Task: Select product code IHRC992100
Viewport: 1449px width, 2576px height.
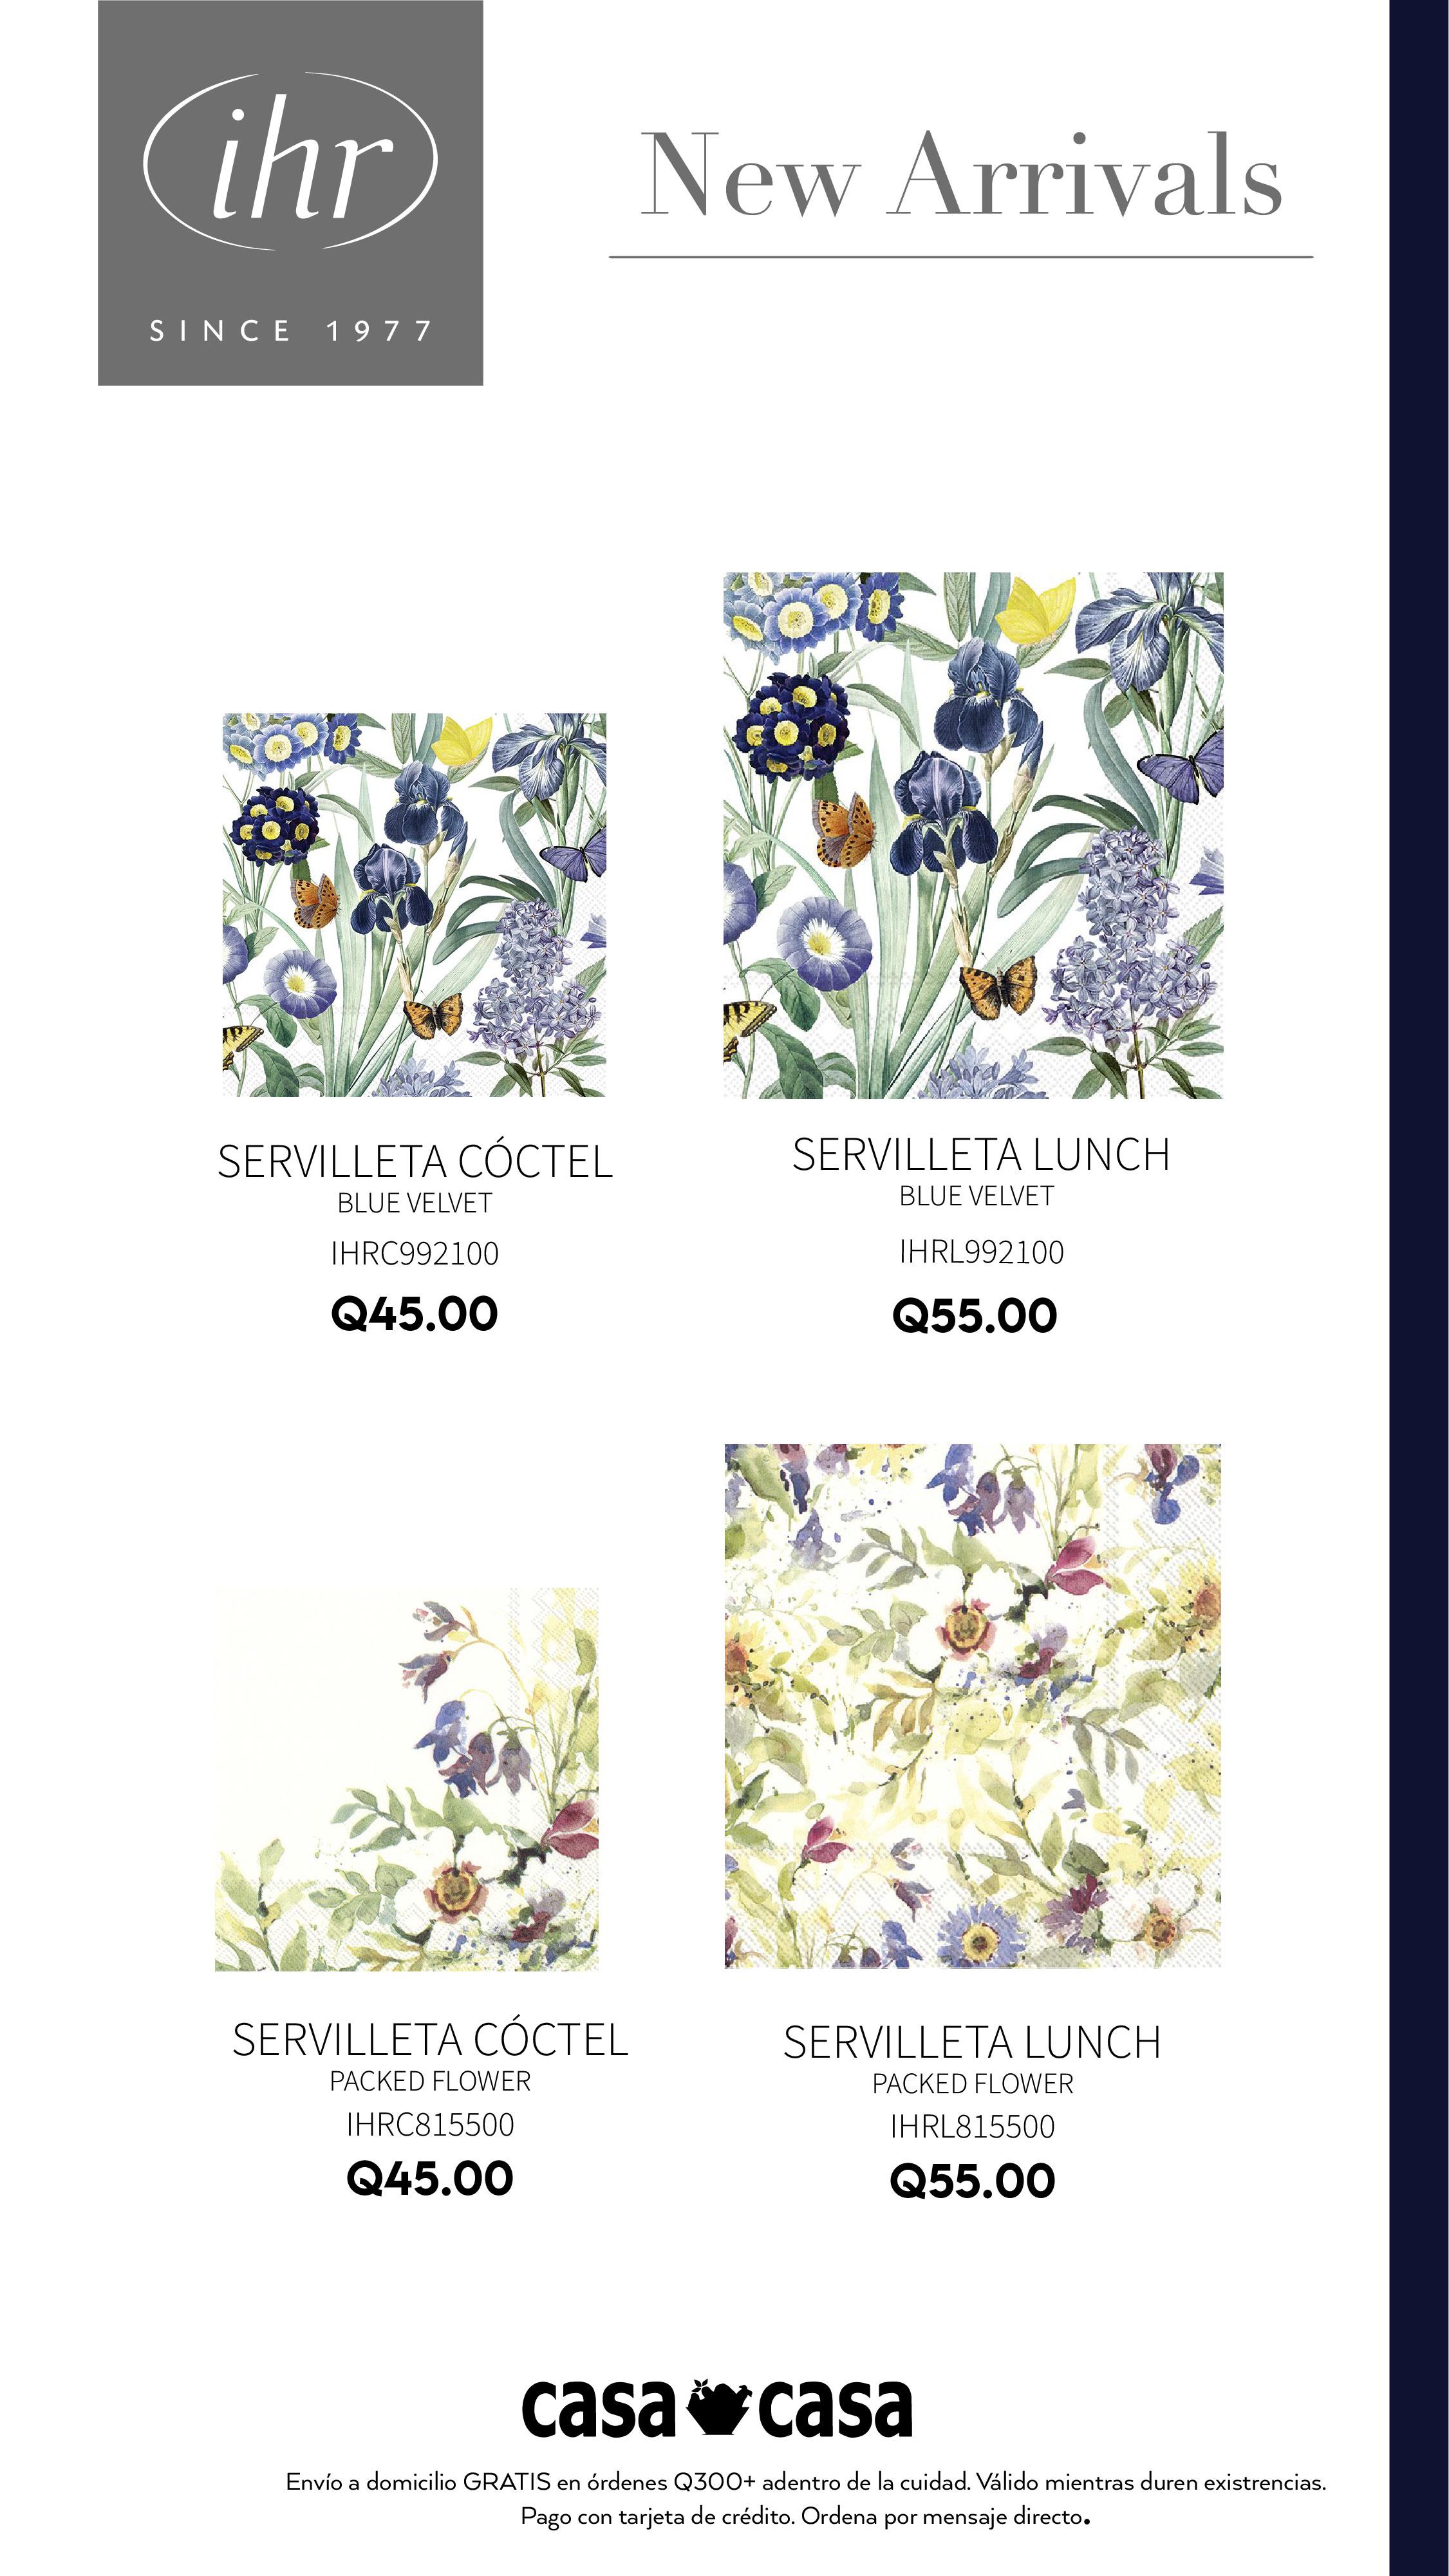Action: 415,1254
